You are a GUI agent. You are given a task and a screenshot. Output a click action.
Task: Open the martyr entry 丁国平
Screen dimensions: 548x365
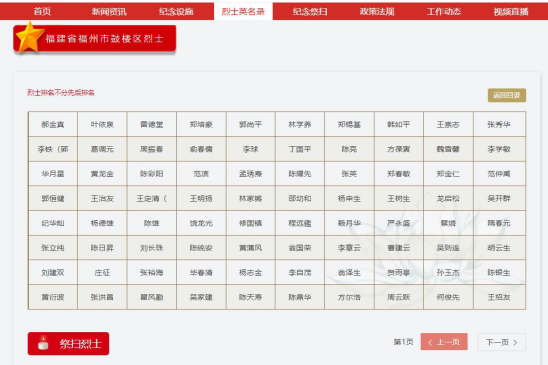[x=300, y=149]
